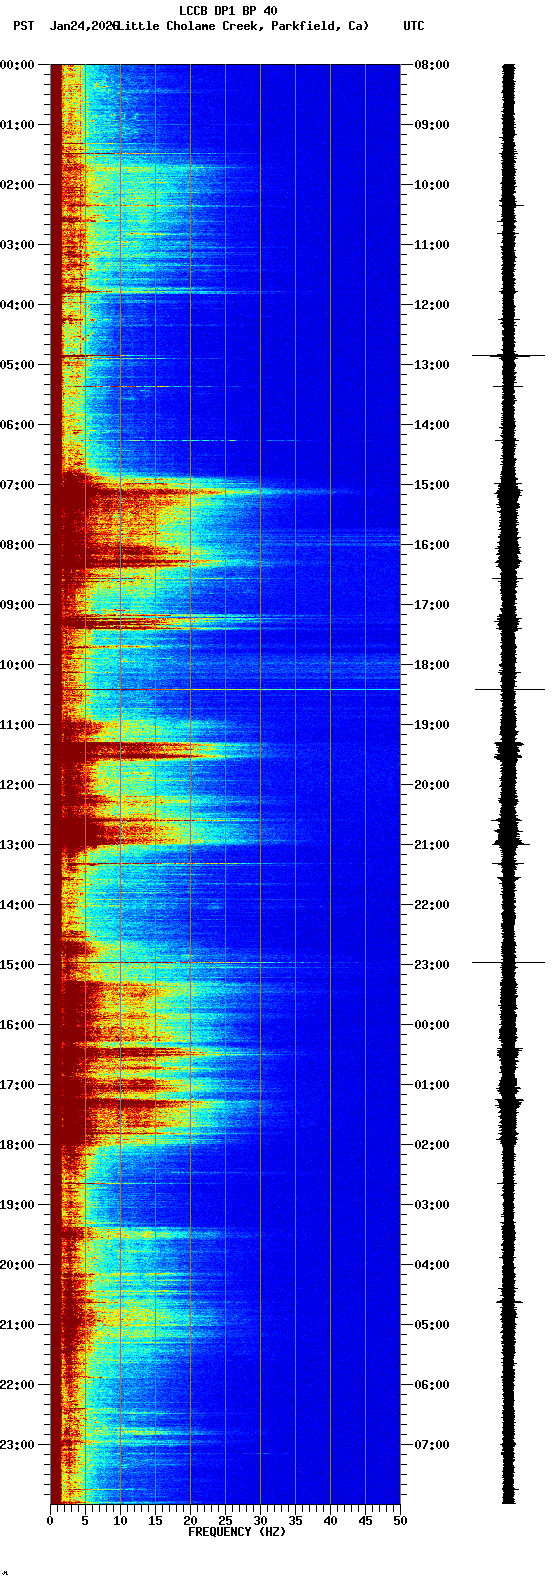
Task: Pick the frequency axis tick label "50"
Action: click(400, 1520)
